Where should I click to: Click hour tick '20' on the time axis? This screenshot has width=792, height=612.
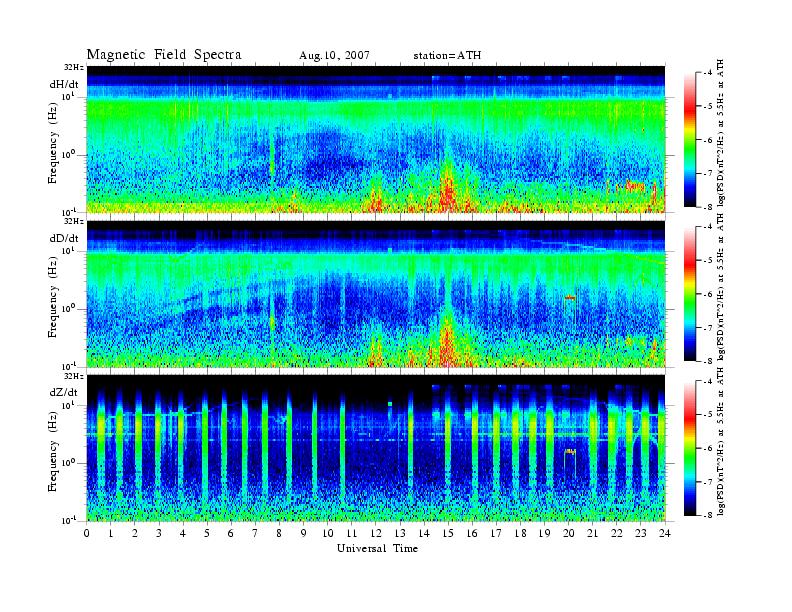[x=569, y=534]
